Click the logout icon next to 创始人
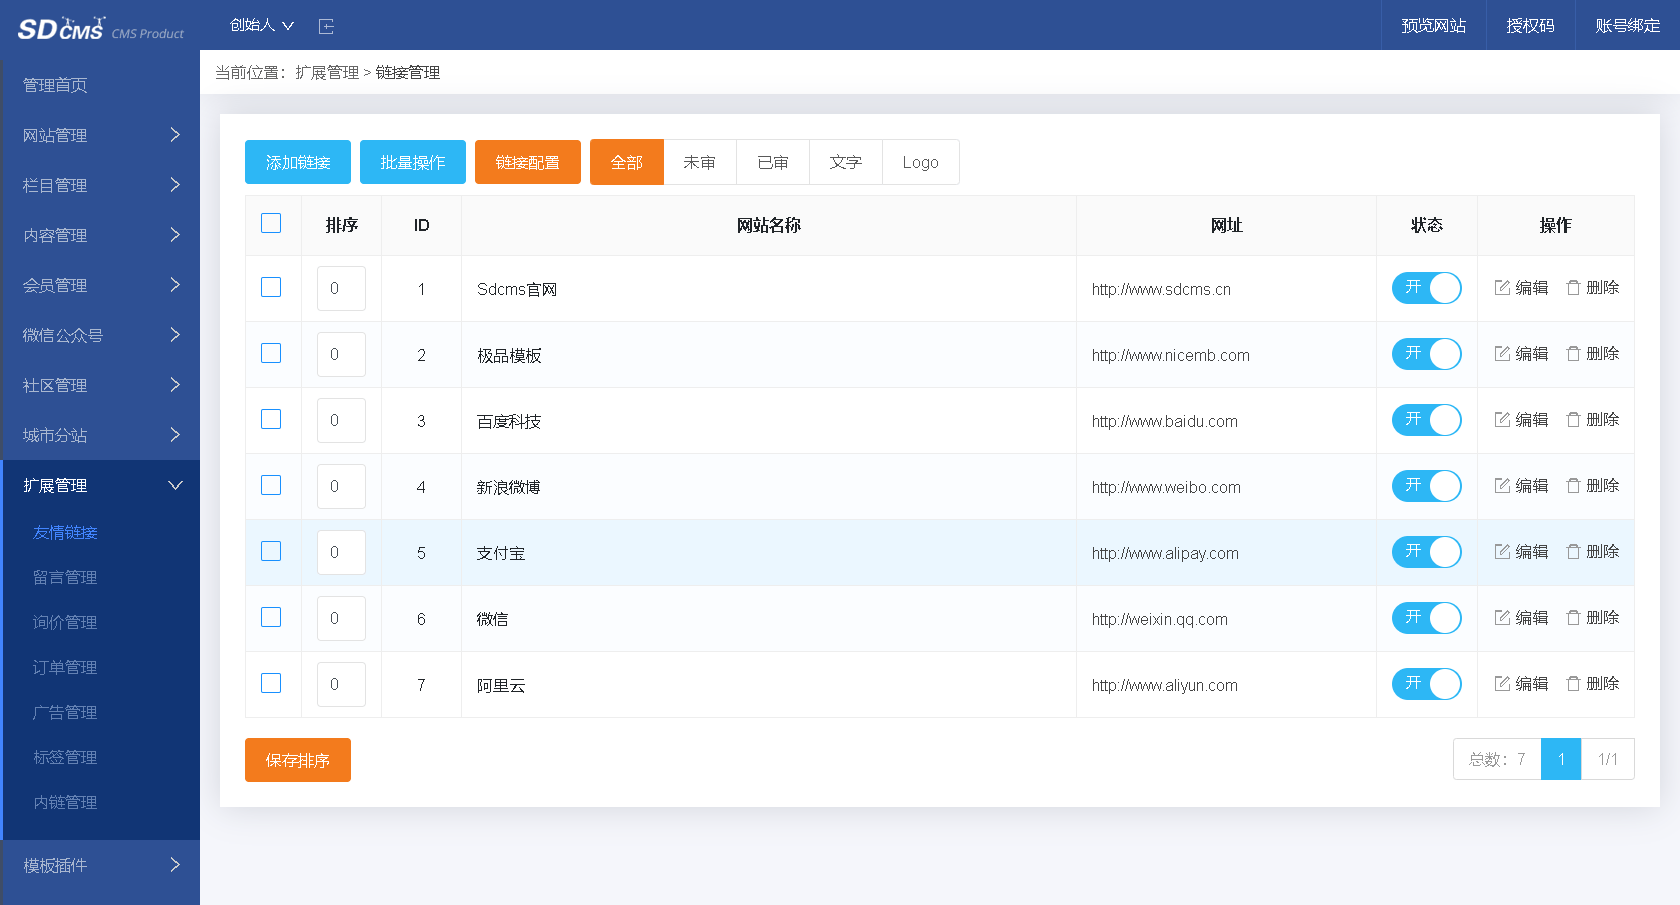 click(x=326, y=25)
